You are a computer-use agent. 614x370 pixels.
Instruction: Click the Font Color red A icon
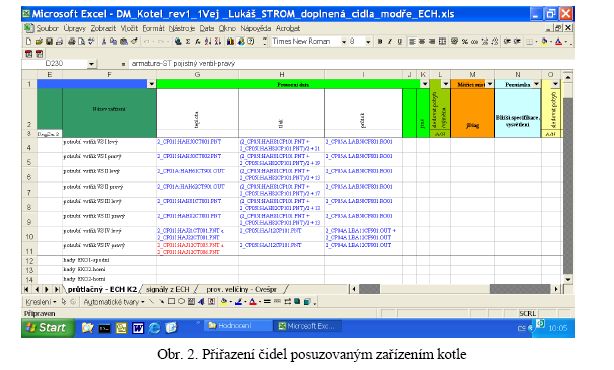558,42
